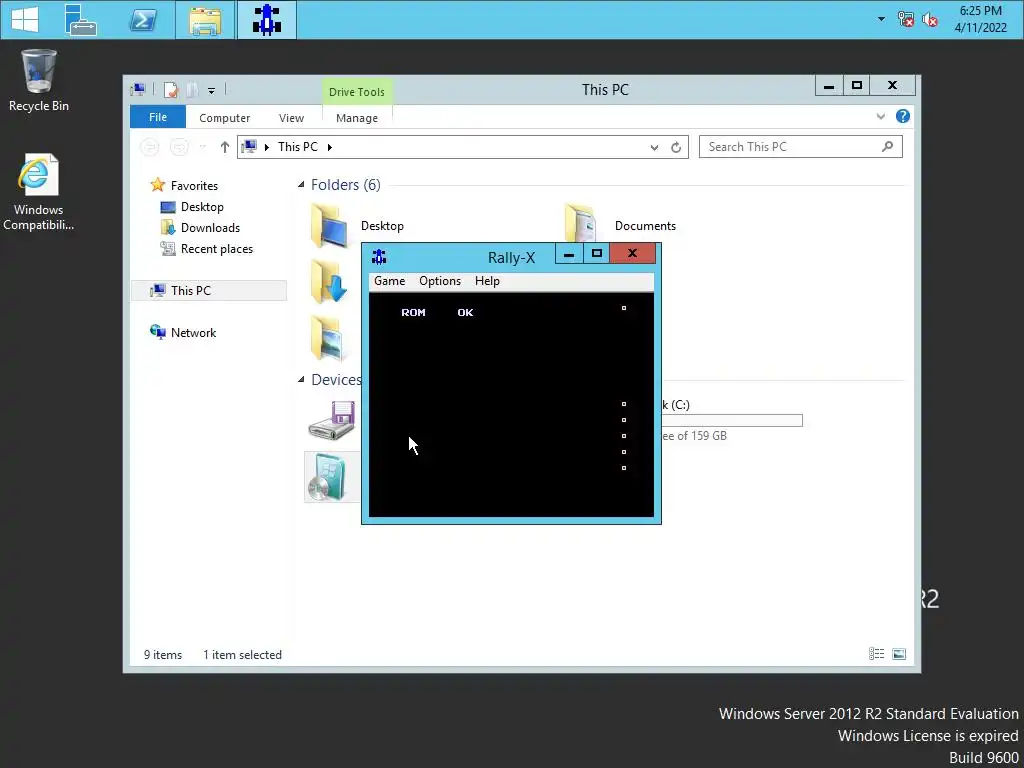Open the Game menu in Rally-X
The width and height of the screenshot is (1024, 768).
tap(389, 281)
